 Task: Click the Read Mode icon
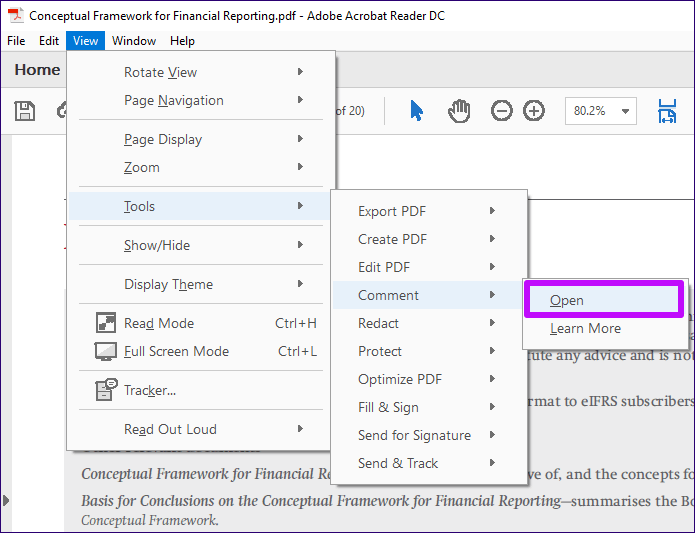[x=106, y=323]
